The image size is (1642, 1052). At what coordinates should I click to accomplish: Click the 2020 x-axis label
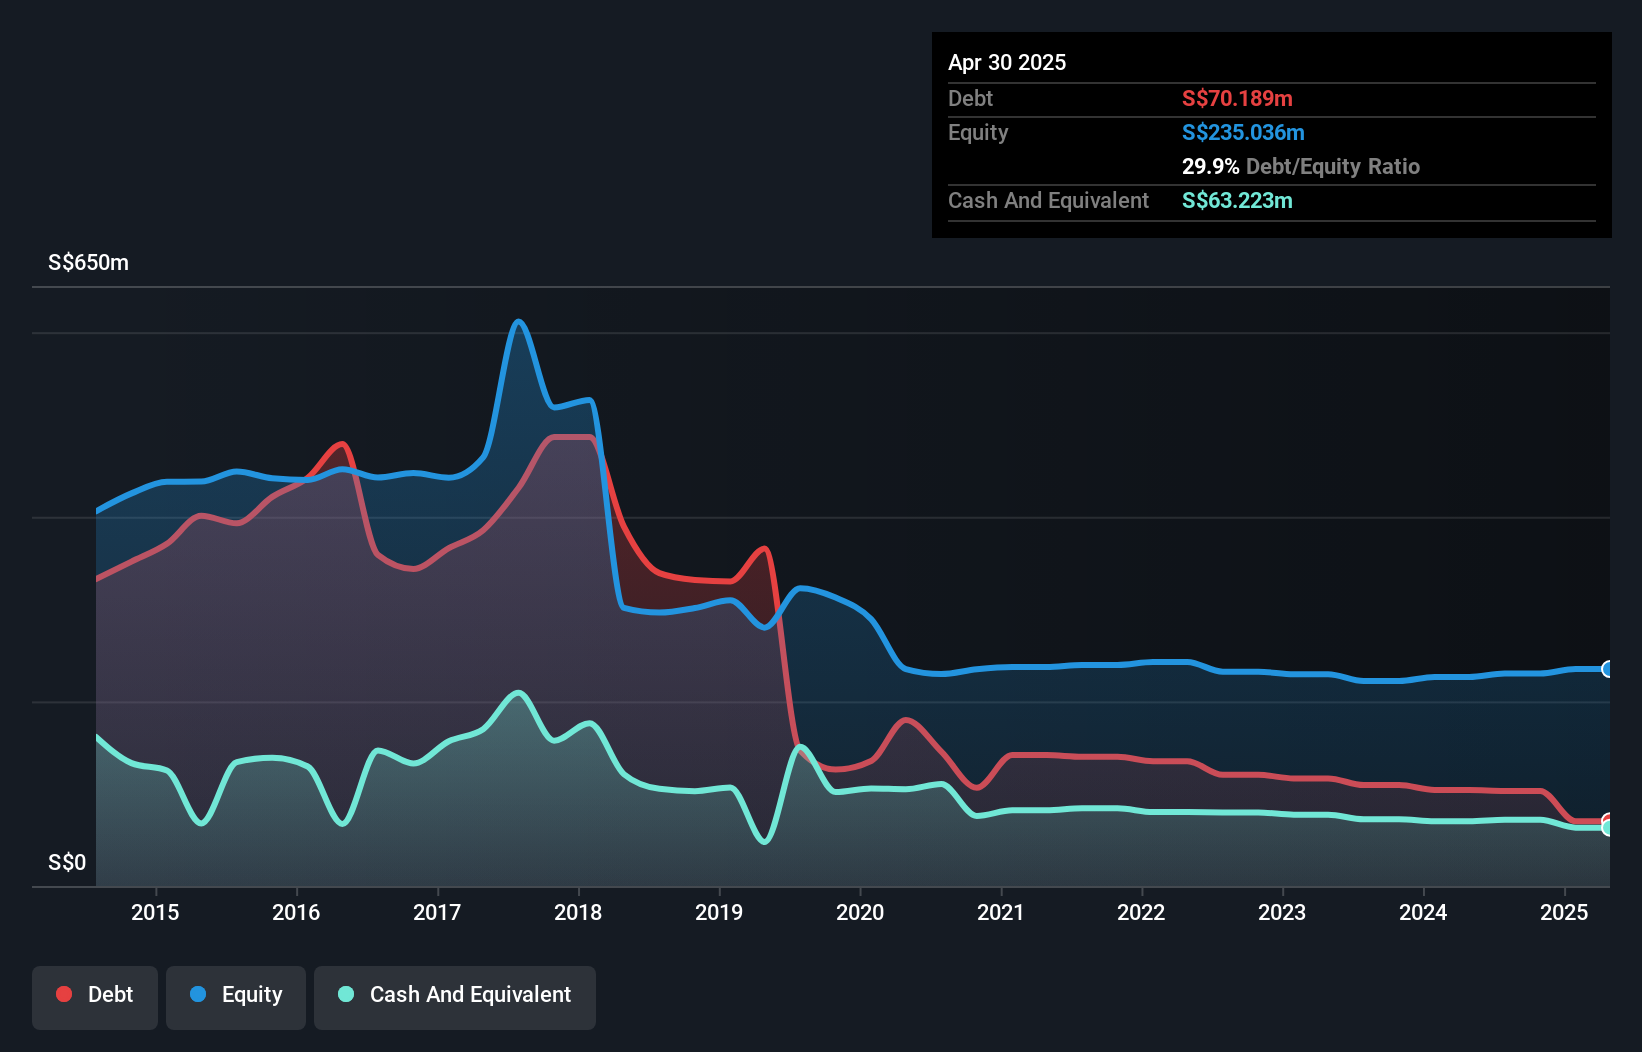[860, 912]
